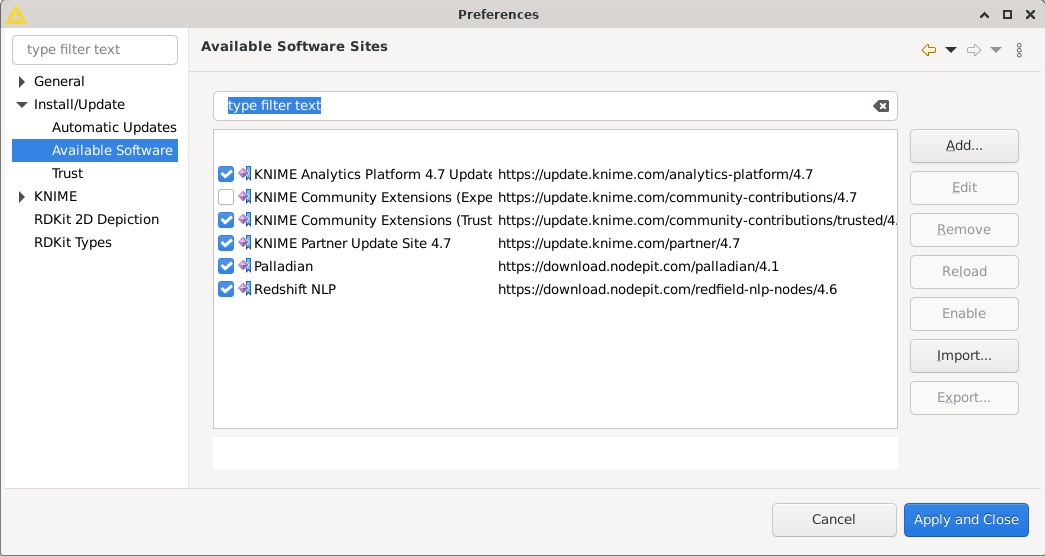Open the forward history dropdown arrow
1045x557 pixels.
click(x=996, y=50)
